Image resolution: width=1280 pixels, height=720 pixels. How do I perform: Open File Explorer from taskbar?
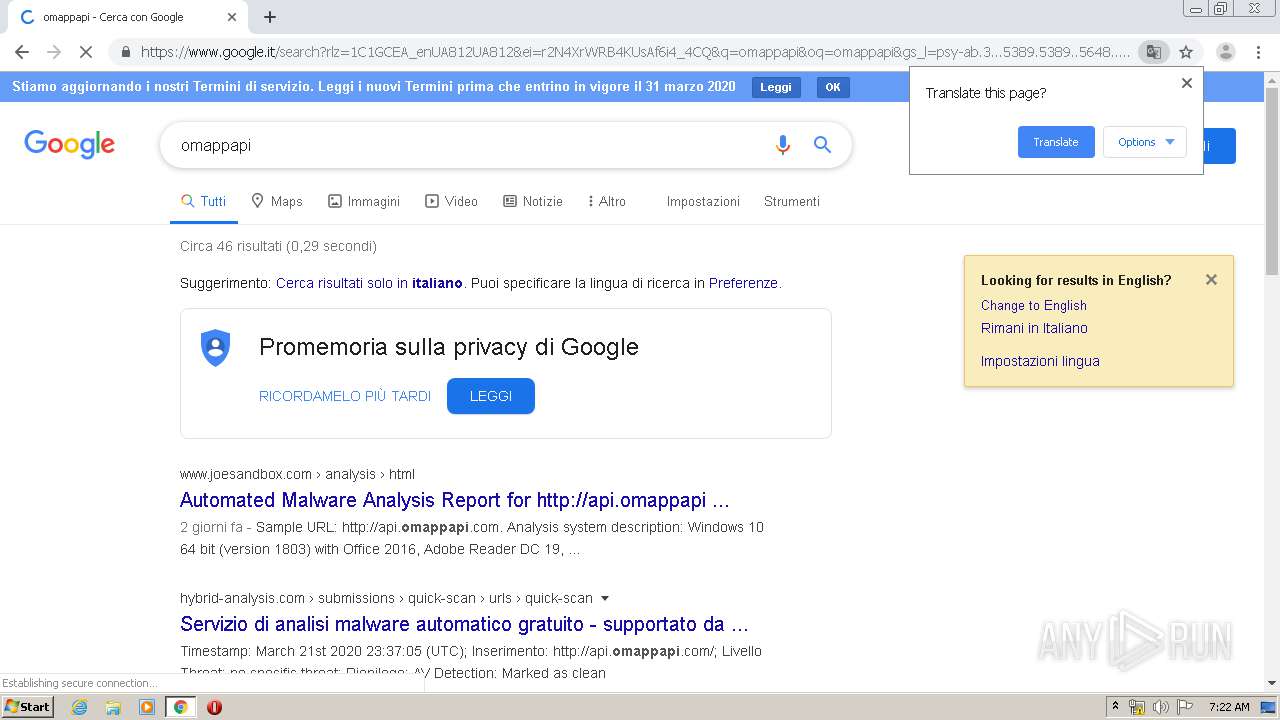[113, 707]
